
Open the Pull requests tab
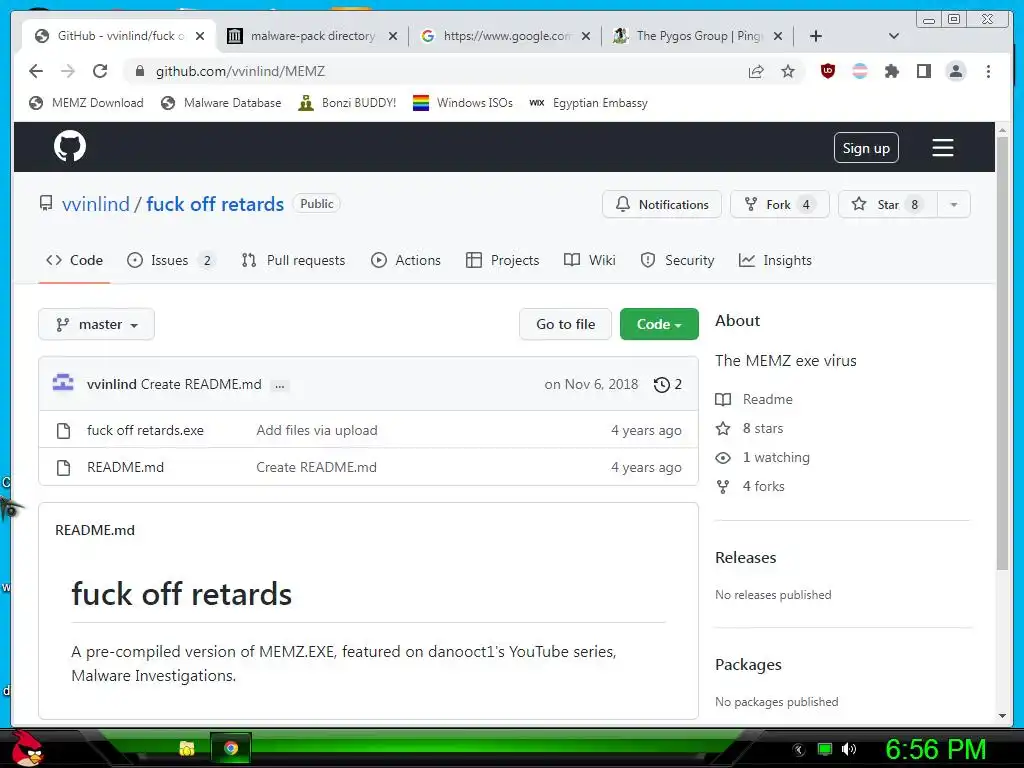click(293, 260)
